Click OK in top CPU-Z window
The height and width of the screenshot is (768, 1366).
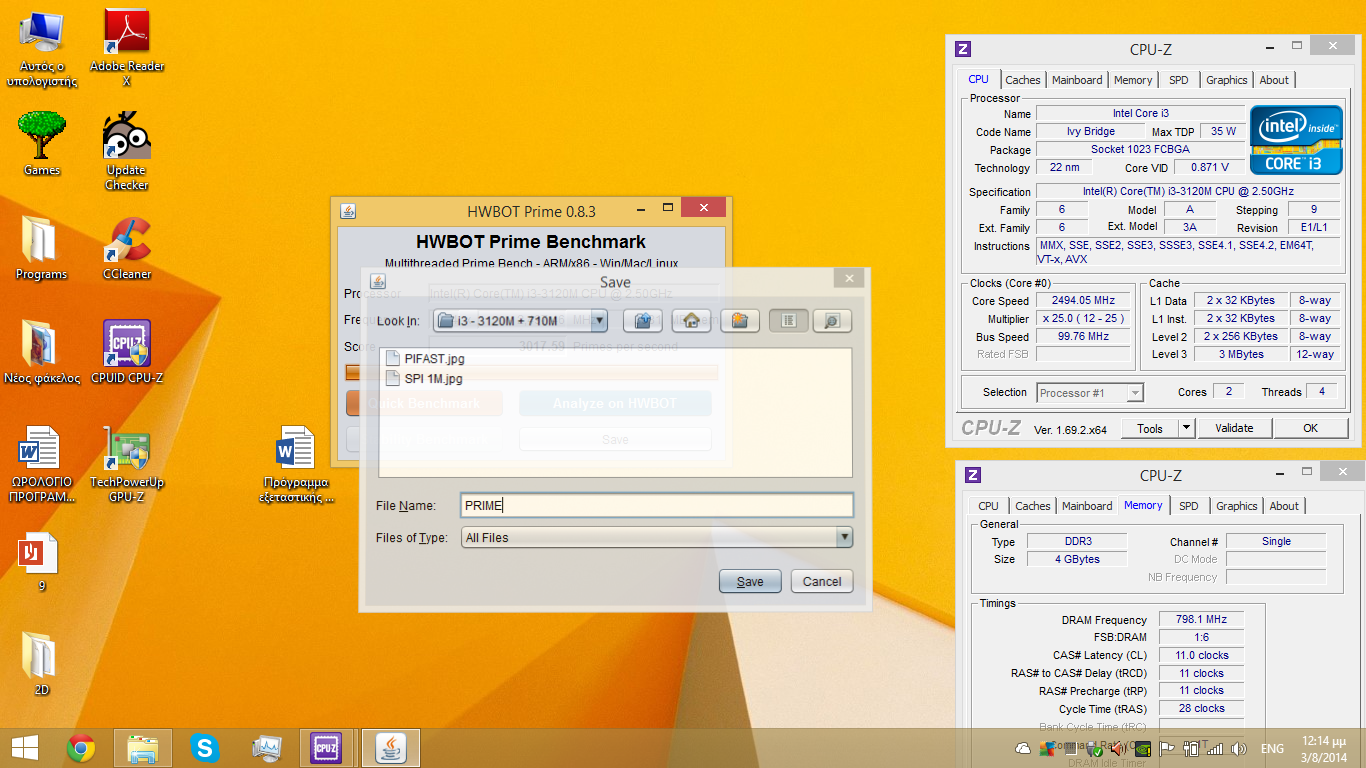point(1310,428)
